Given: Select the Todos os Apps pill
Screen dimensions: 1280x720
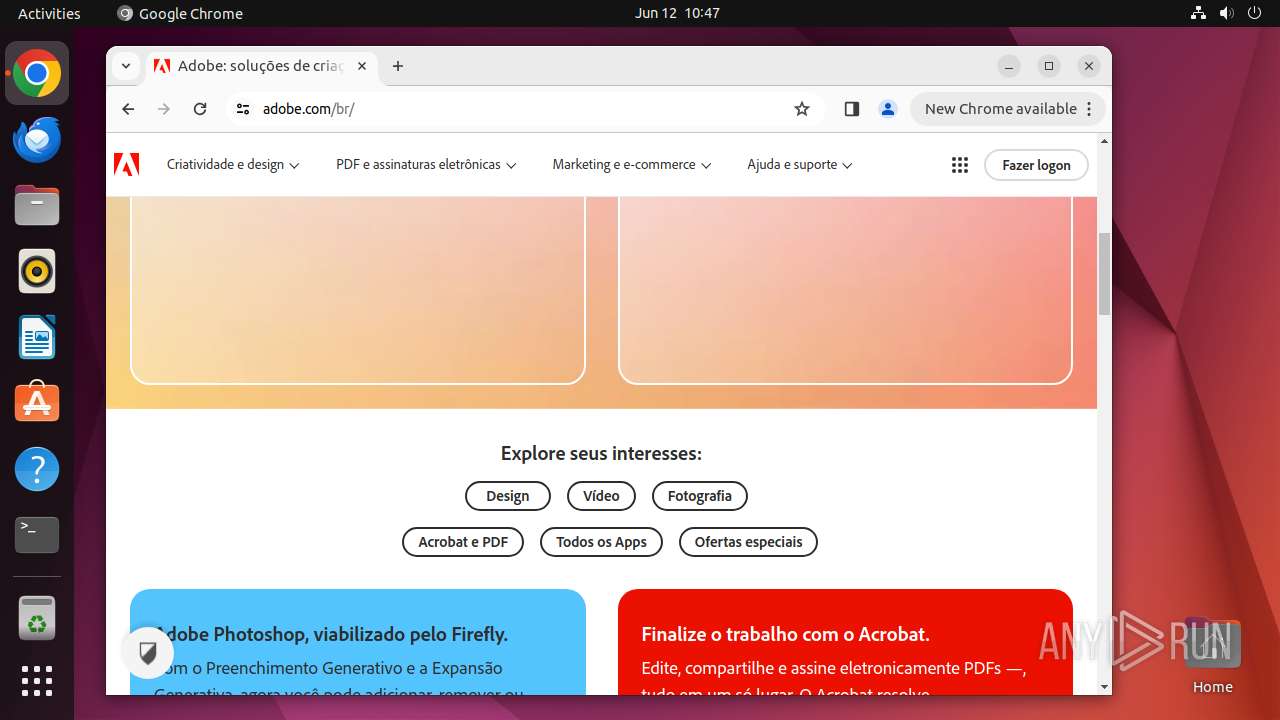Looking at the screenshot, I should pos(601,542).
